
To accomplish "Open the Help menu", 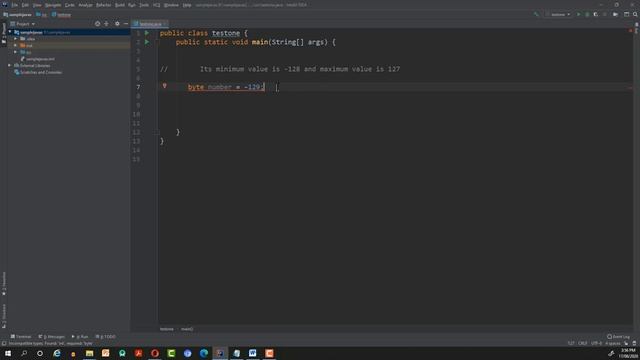I will tap(187, 5).
